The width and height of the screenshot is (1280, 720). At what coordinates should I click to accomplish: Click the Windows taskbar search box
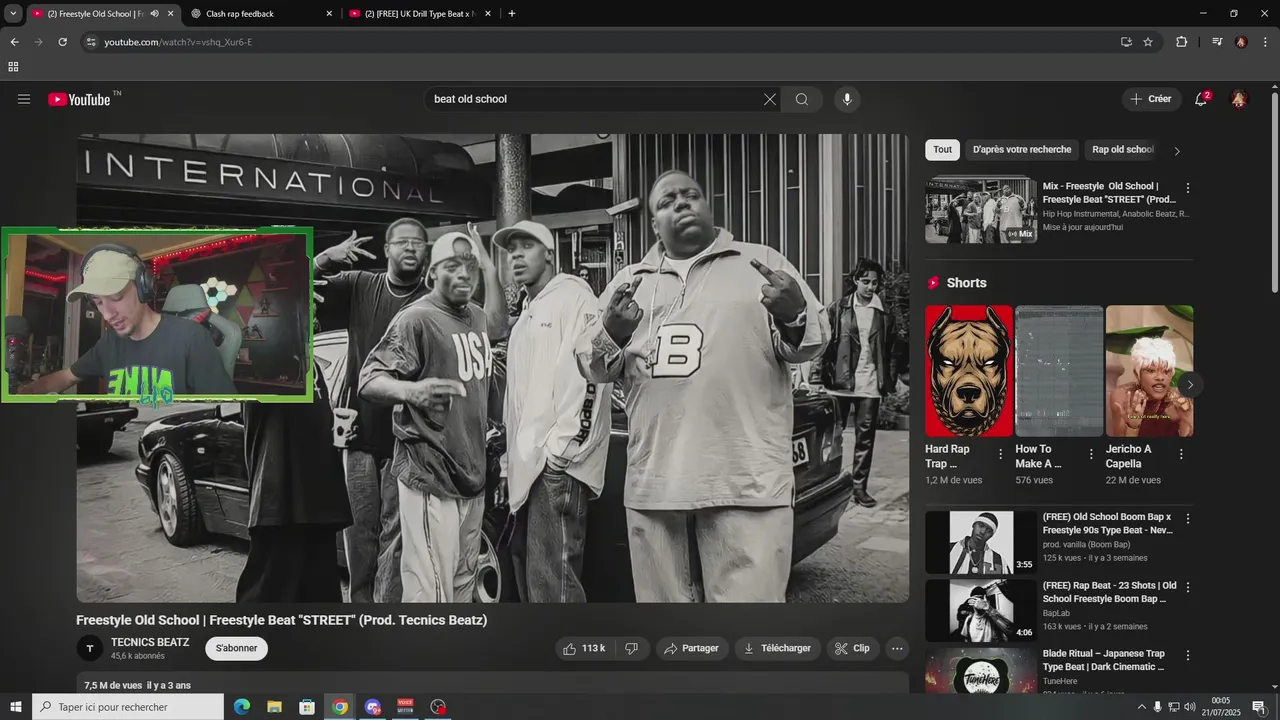(128, 707)
